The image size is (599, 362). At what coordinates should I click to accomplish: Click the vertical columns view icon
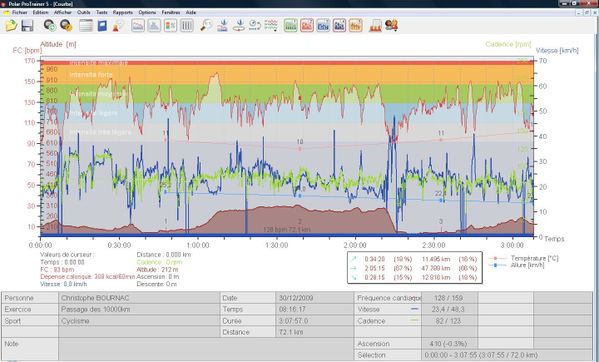click(x=186, y=26)
